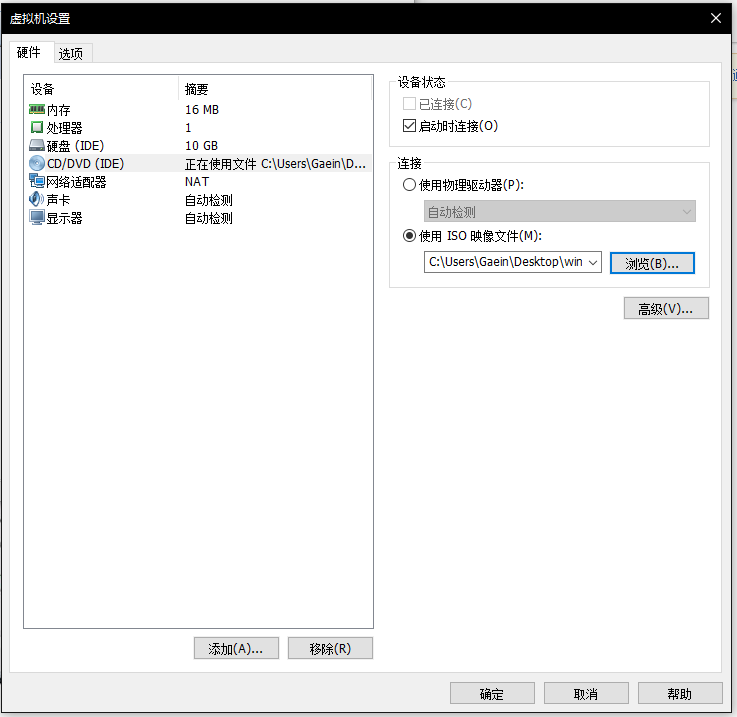737x717 pixels.
Task: Click the processor count summary 1
Action: (188, 127)
